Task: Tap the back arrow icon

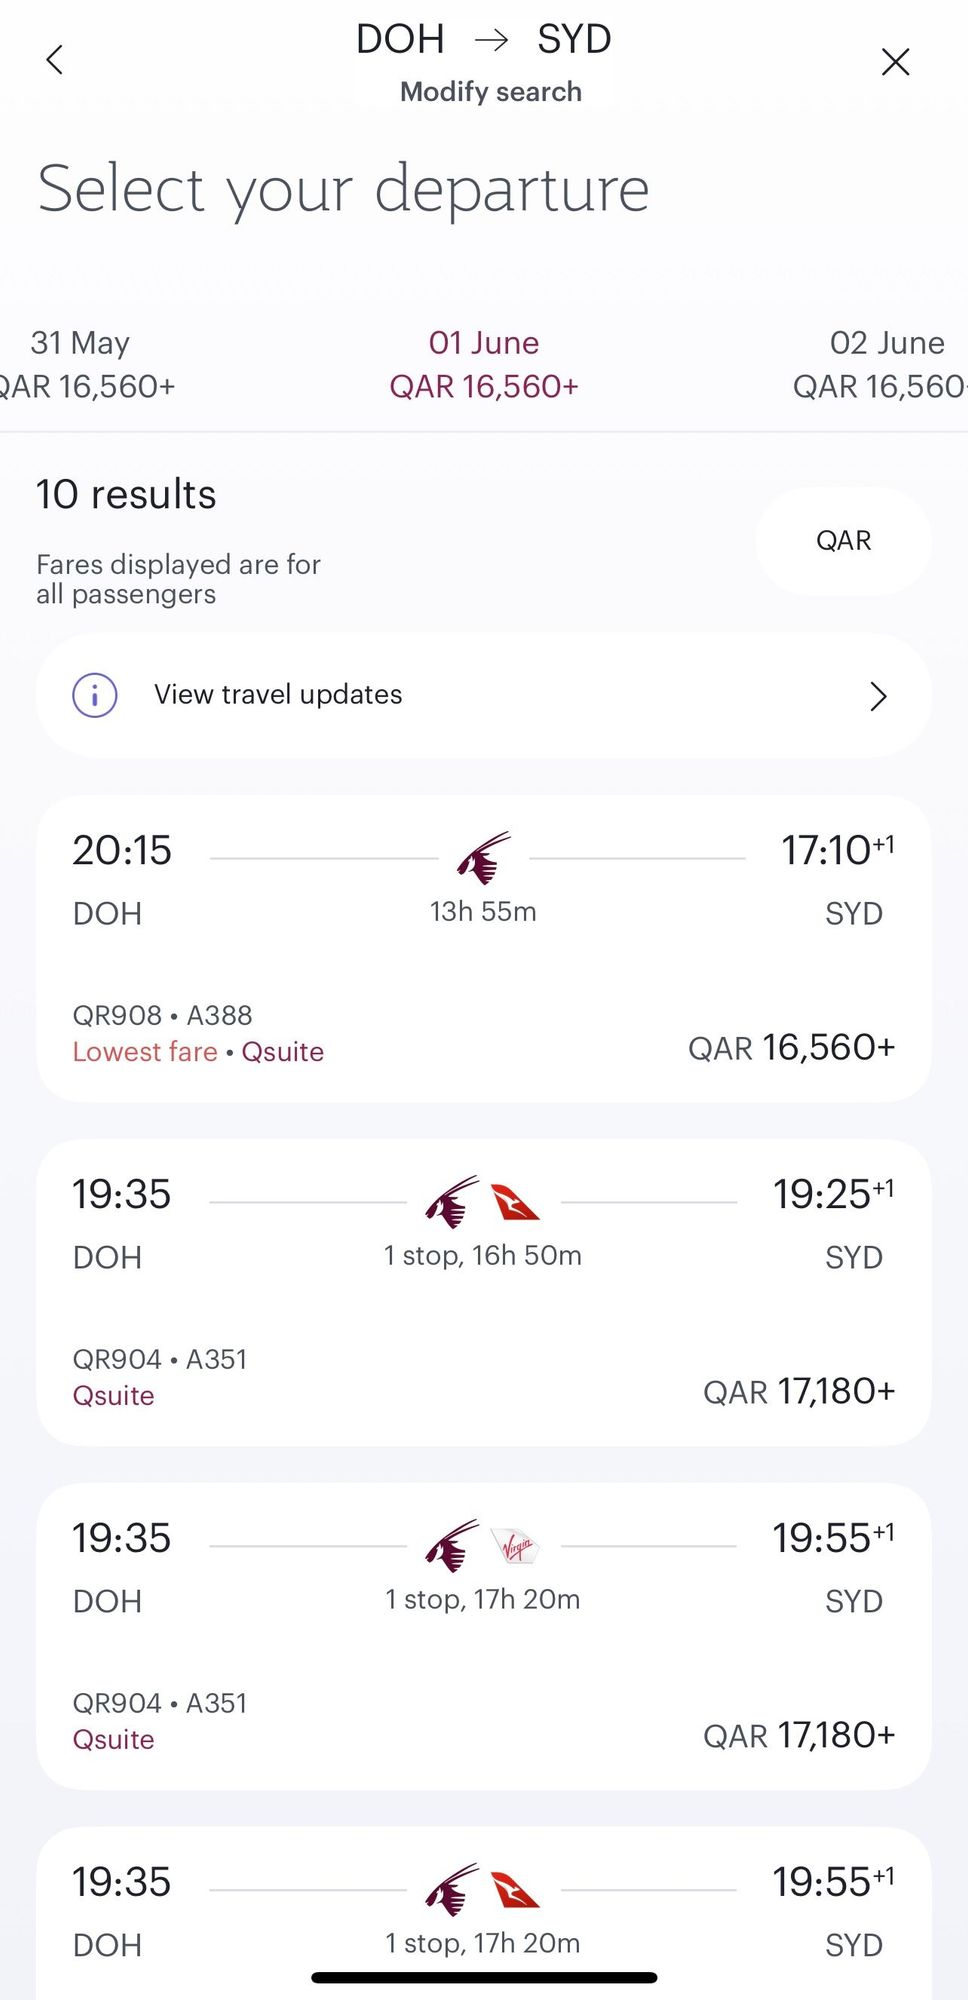Action: 55,60
